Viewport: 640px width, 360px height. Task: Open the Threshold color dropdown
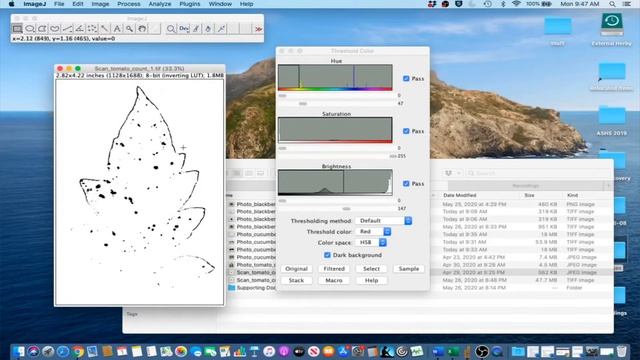click(x=373, y=231)
